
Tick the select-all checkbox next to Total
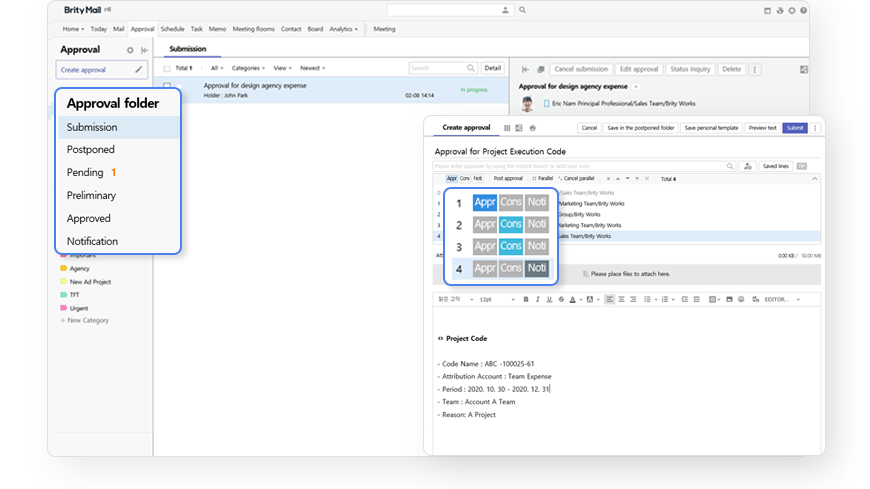pos(167,68)
